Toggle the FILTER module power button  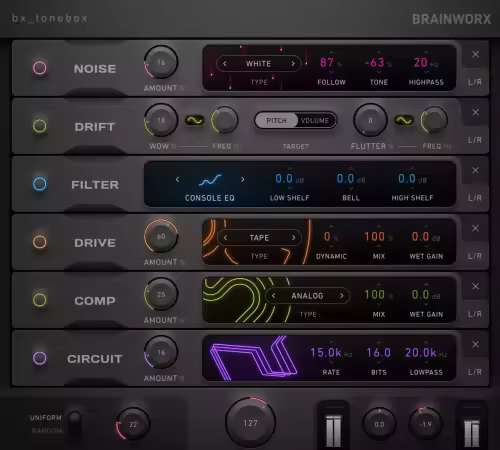(x=40, y=184)
